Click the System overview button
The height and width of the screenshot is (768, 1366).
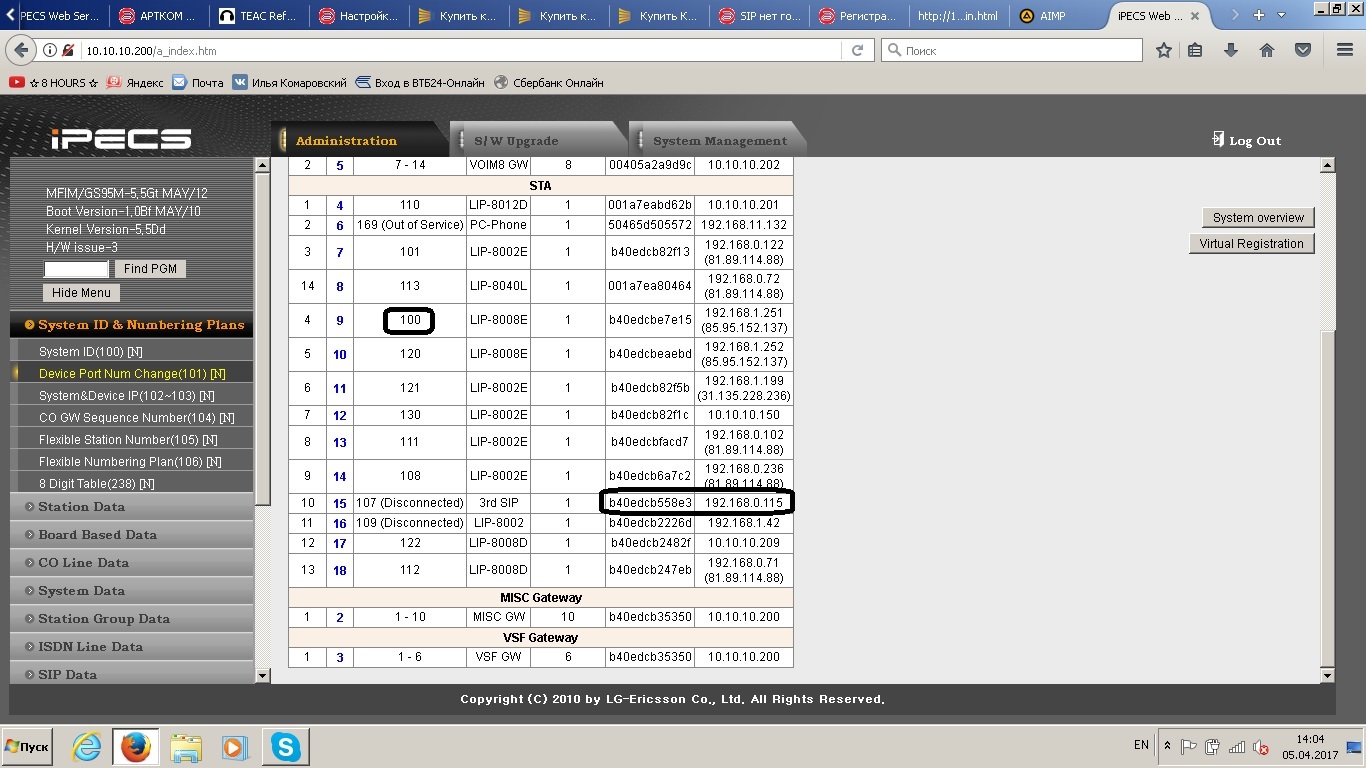click(x=1257, y=218)
